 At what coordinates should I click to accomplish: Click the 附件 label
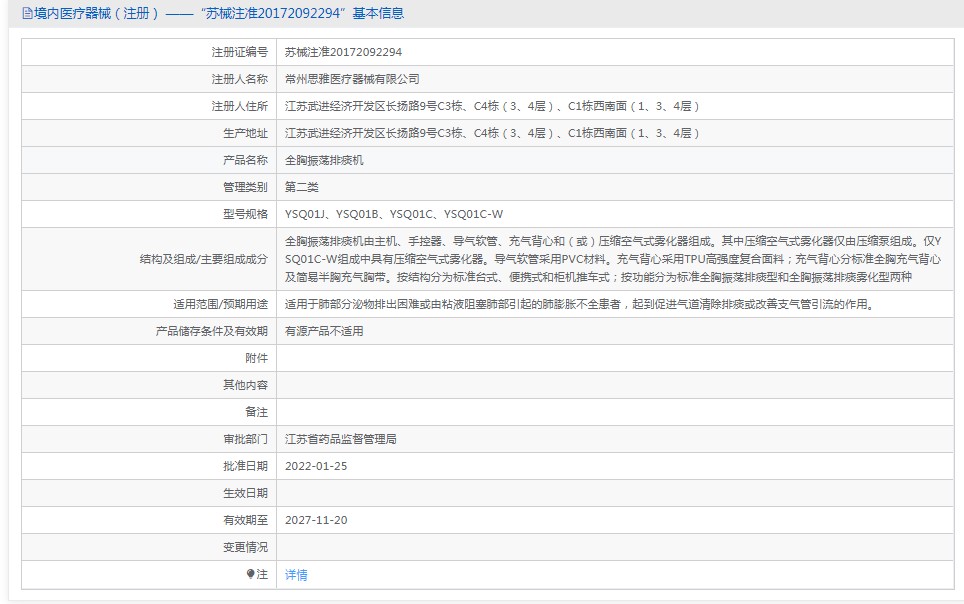256,359
